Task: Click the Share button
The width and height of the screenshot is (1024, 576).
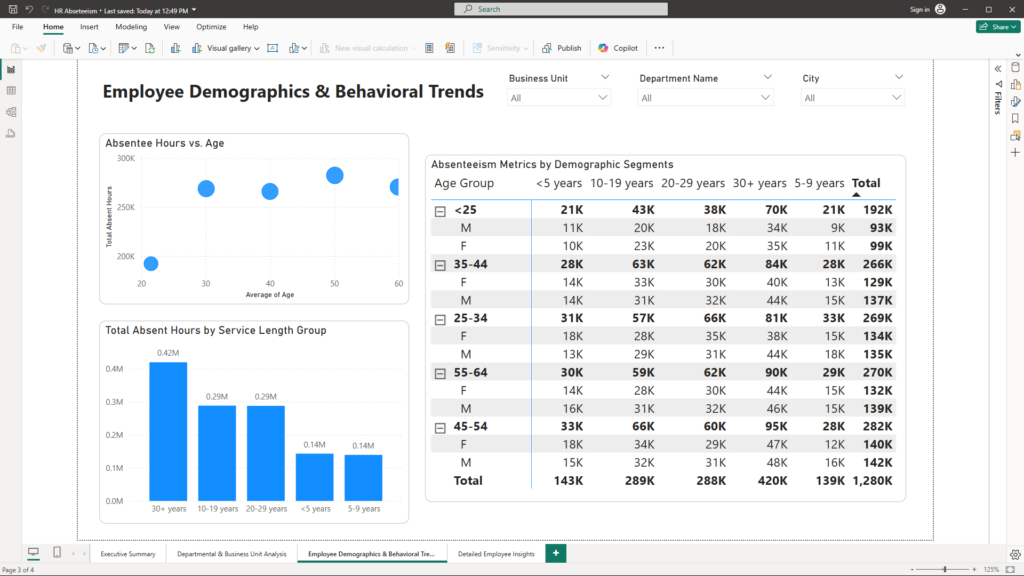Action: click(997, 27)
